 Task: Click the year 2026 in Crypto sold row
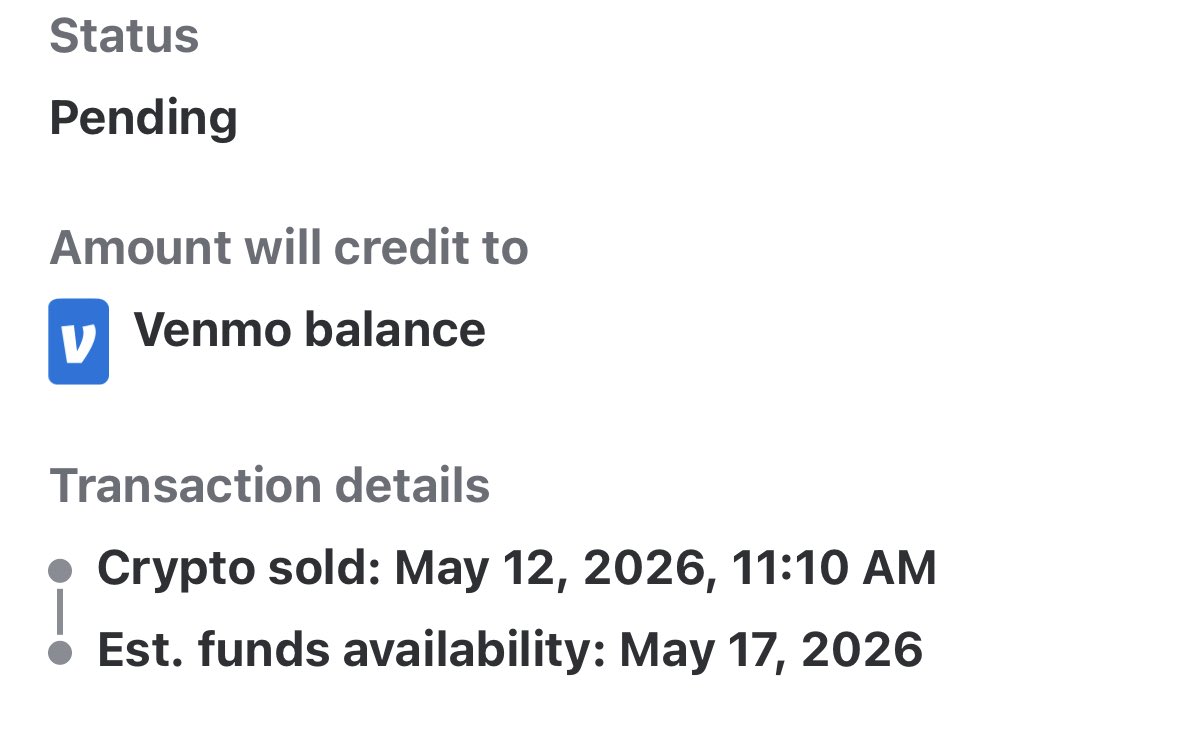[645, 568]
